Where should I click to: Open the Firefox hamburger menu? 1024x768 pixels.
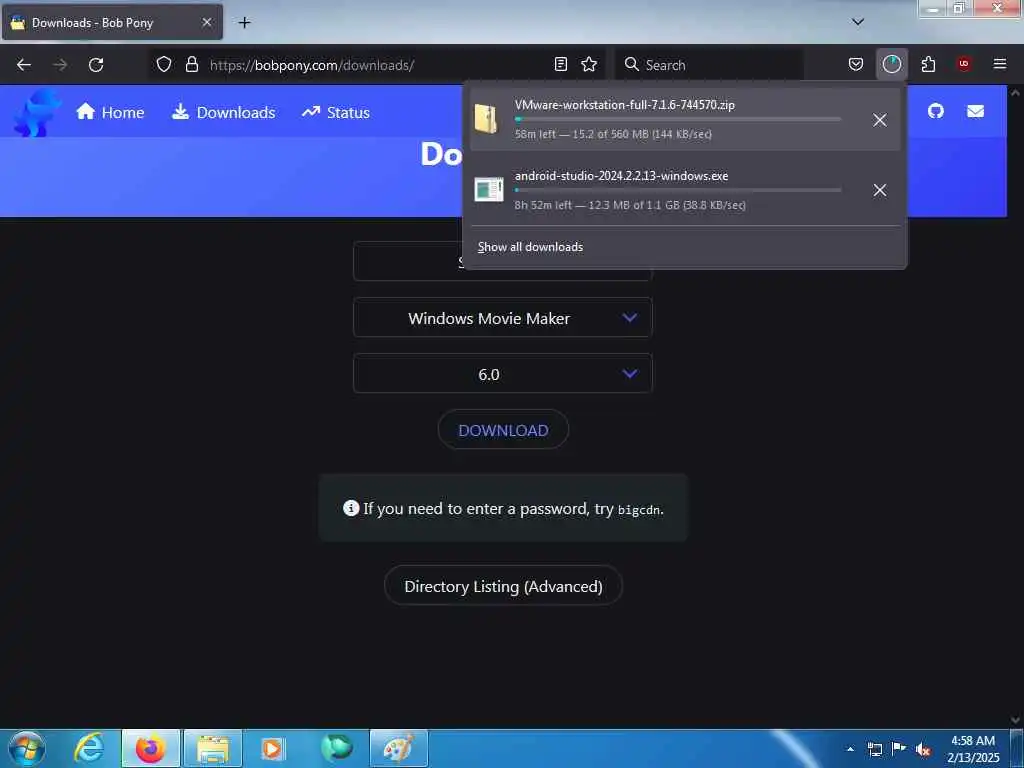(x=1000, y=64)
